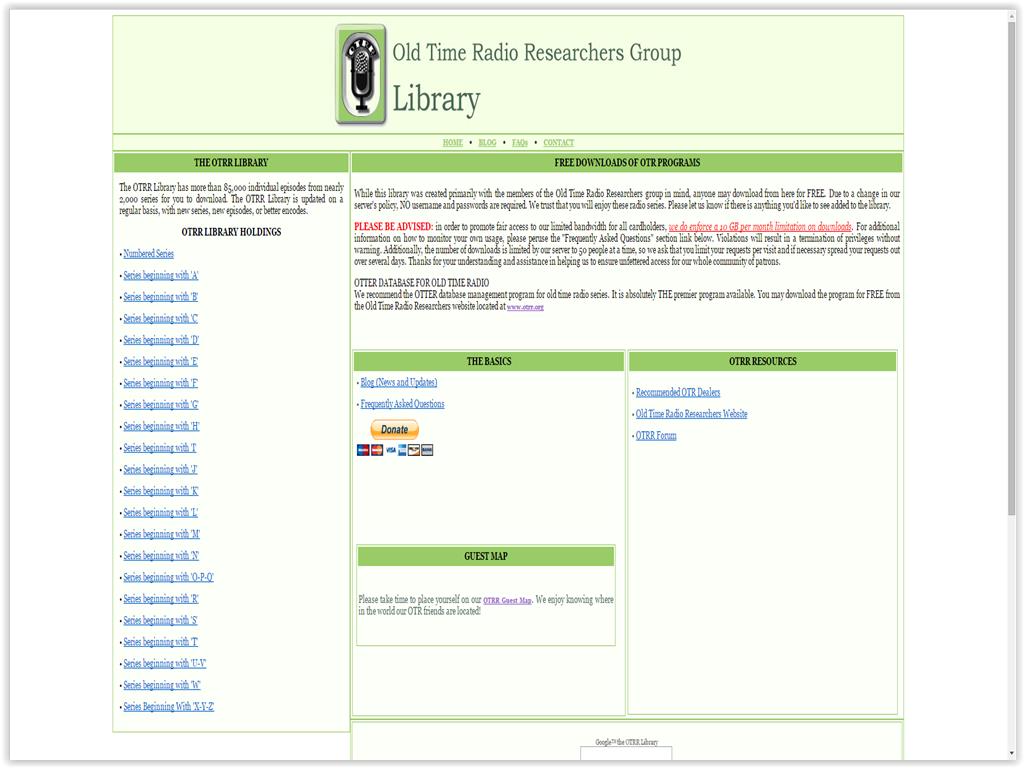
Task: Open the HOME nav link
Action: 453,142
